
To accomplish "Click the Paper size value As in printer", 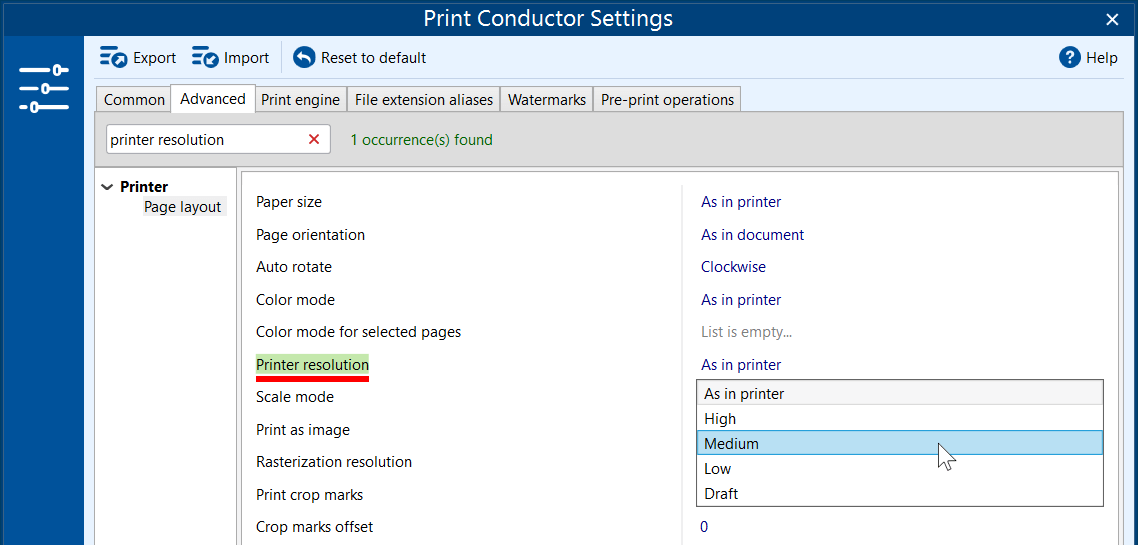I will coord(741,202).
